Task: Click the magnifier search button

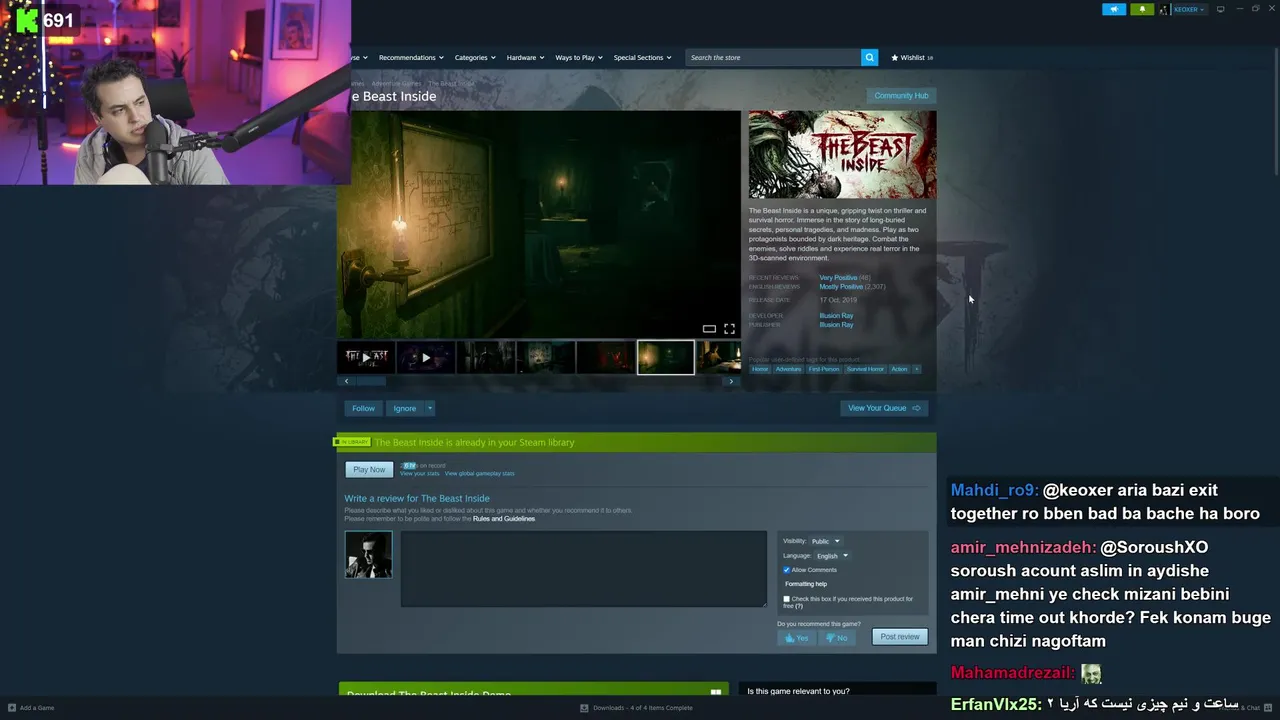Action: coord(869,57)
